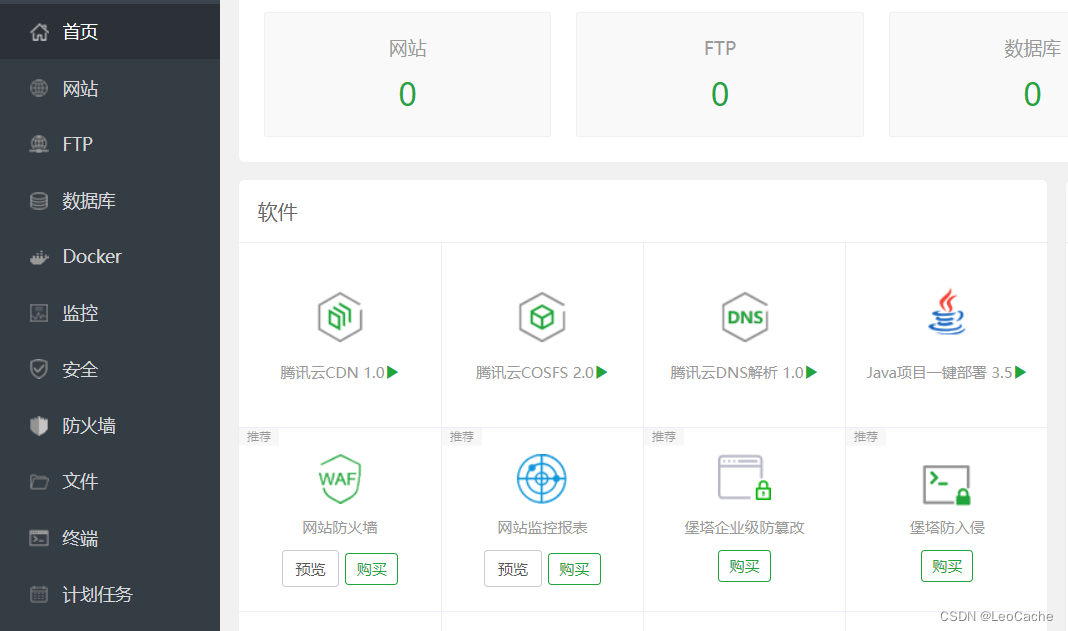Screen dimensions: 1068x631
Task: Buy 堡塔防入侵 via 购买 button
Action: point(947,566)
